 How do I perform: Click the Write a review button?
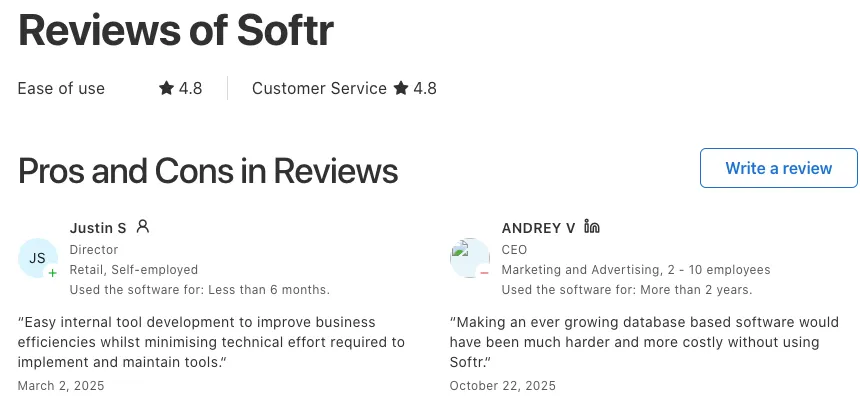pos(778,168)
